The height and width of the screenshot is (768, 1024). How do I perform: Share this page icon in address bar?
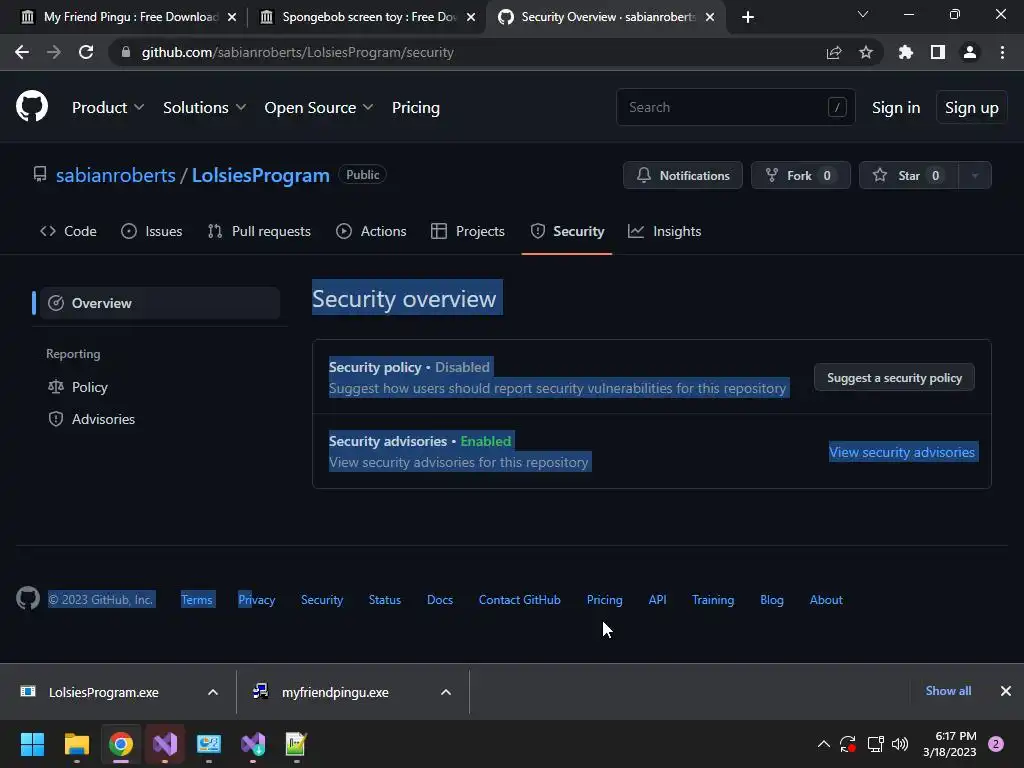[834, 52]
